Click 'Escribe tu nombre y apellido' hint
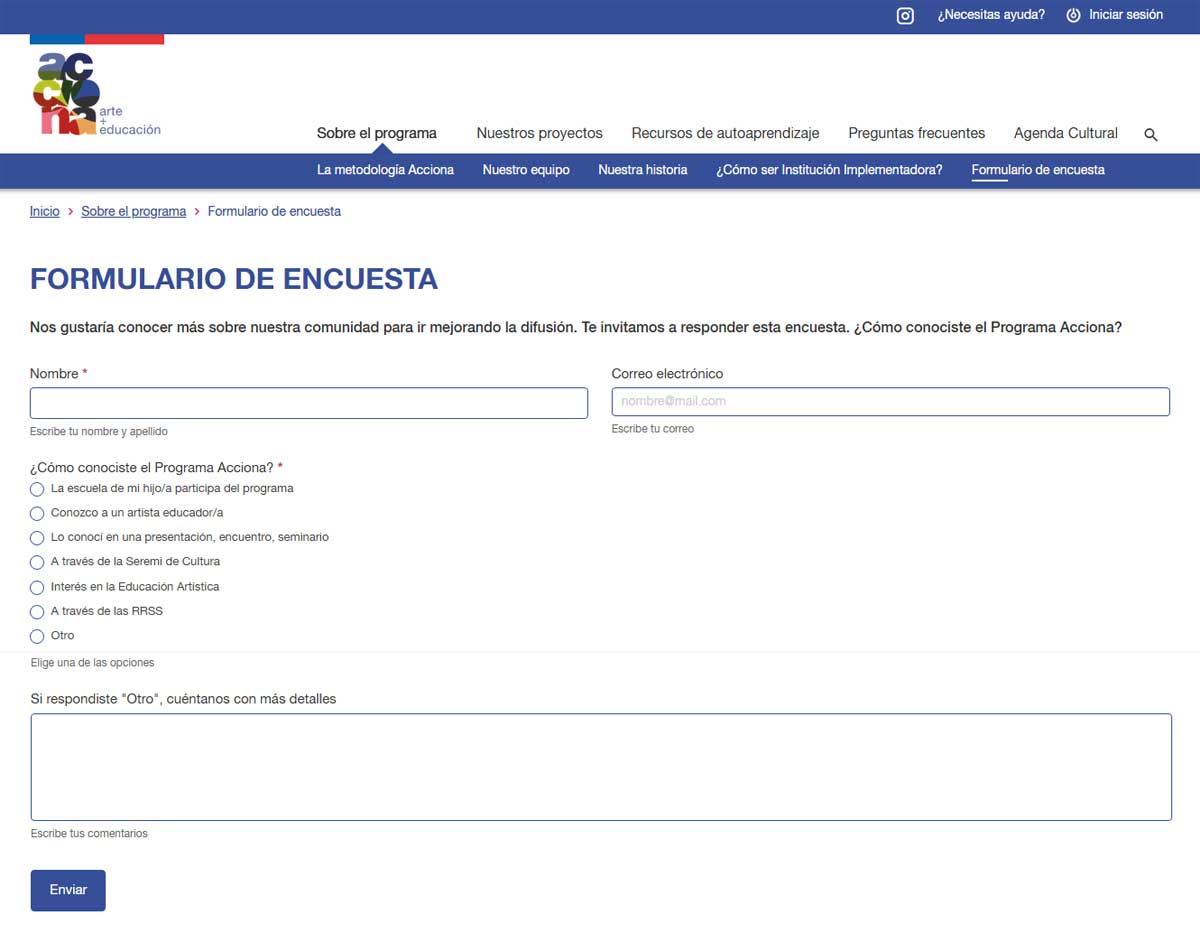 pos(99,432)
